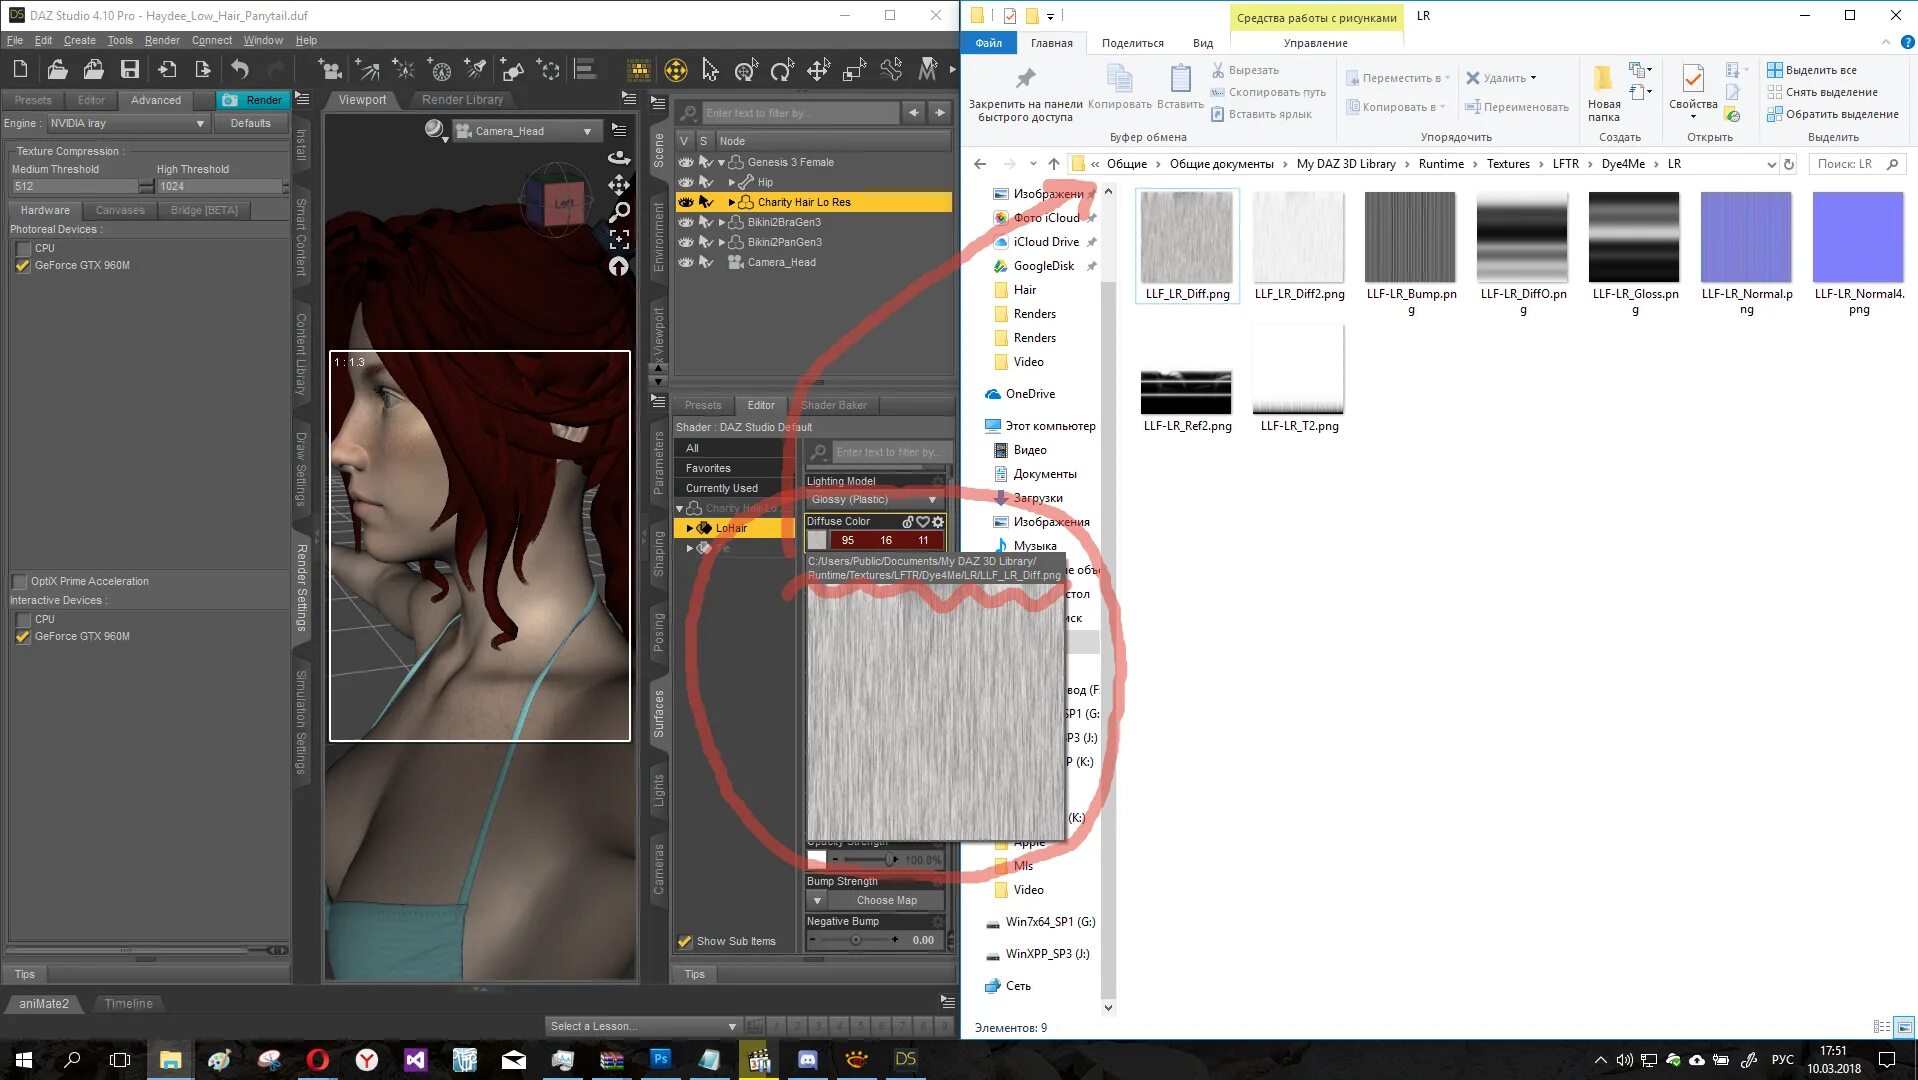The image size is (1918, 1080).
Task: Activate the Rotate tool
Action: coord(780,71)
